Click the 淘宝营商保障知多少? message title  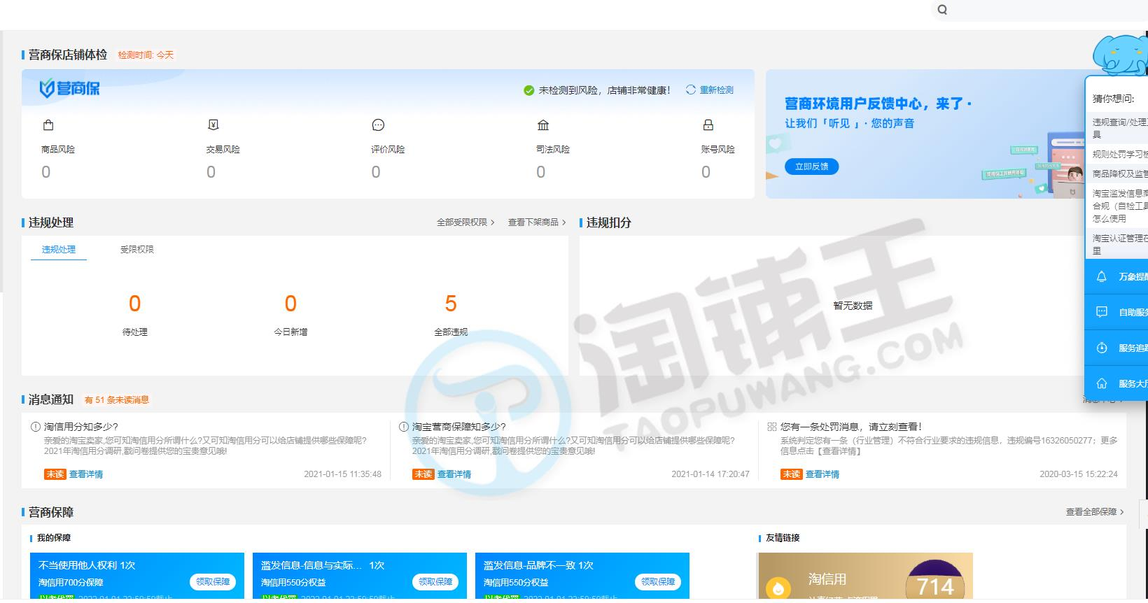[459, 427]
